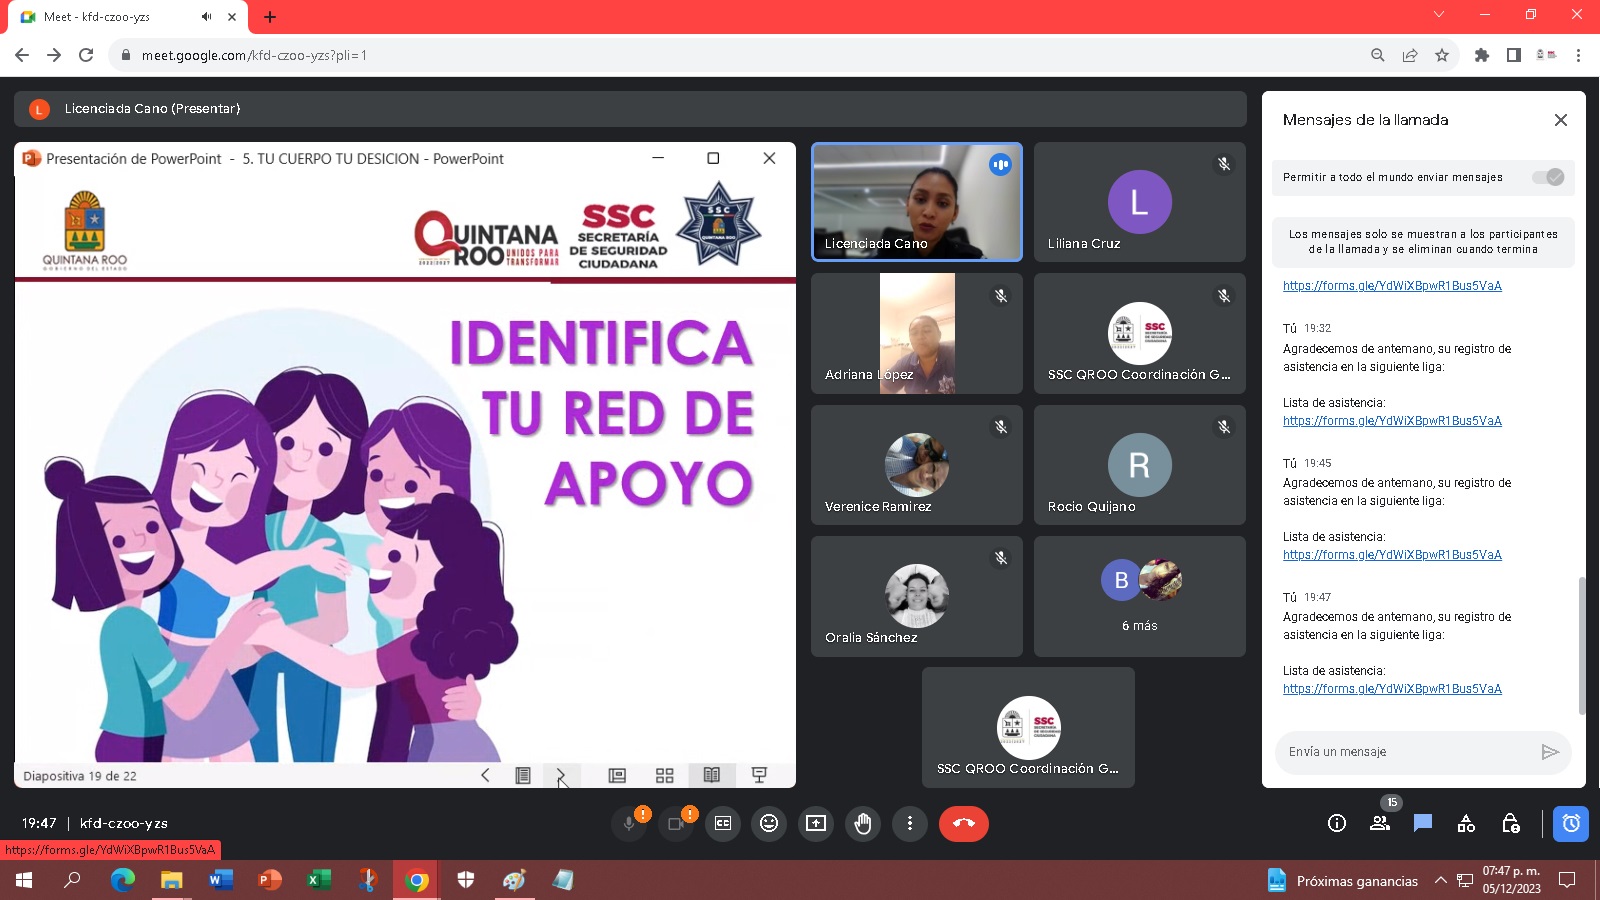Open the Chrome zoom magnifier icon
The height and width of the screenshot is (900, 1600).
pyautogui.click(x=1378, y=55)
